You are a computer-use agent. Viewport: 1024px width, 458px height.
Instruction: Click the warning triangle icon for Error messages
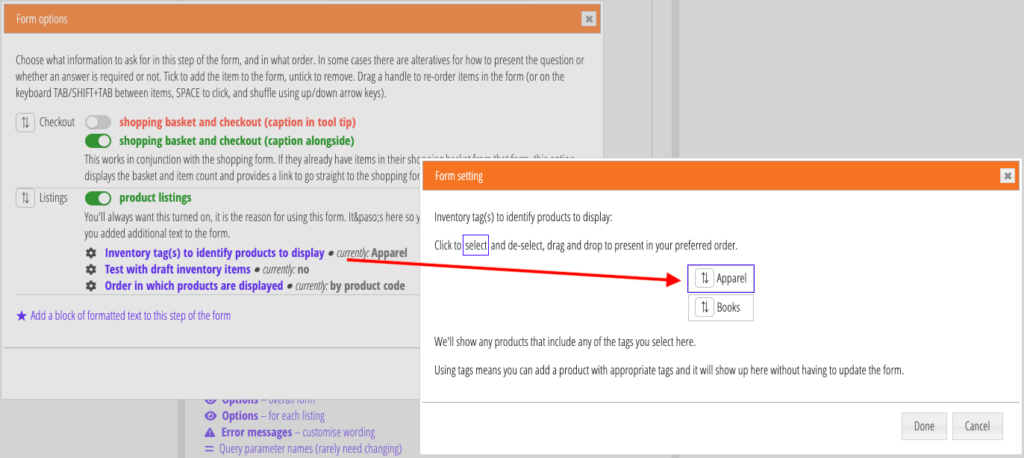[210, 433]
